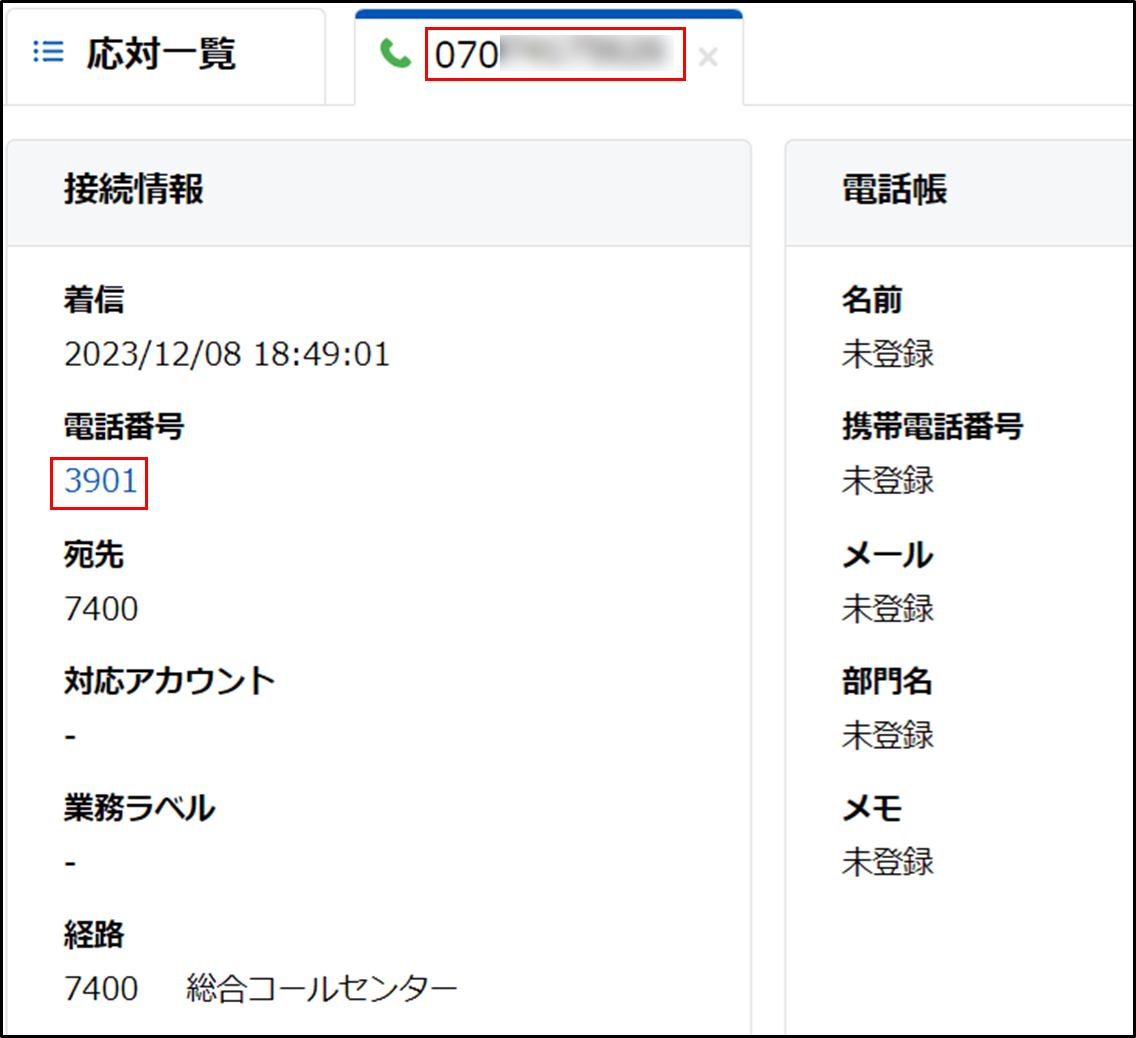
Task: Click the 7400 value under 宛先
Action: [x=101, y=608]
